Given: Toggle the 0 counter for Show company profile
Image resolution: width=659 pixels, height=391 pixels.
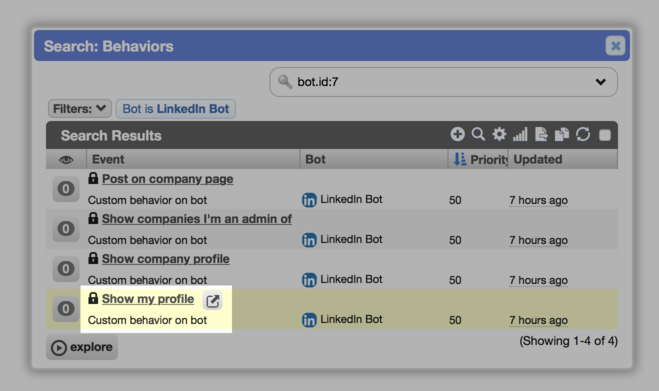Looking at the screenshot, I should pyautogui.click(x=66, y=269).
